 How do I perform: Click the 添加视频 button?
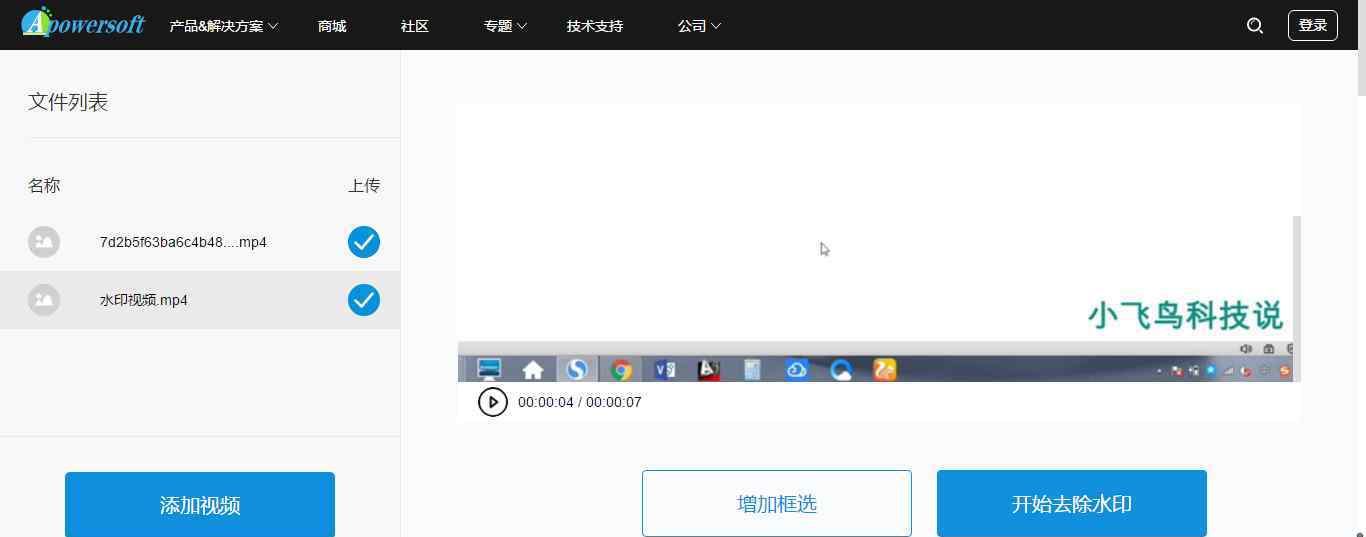coord(200,505)
